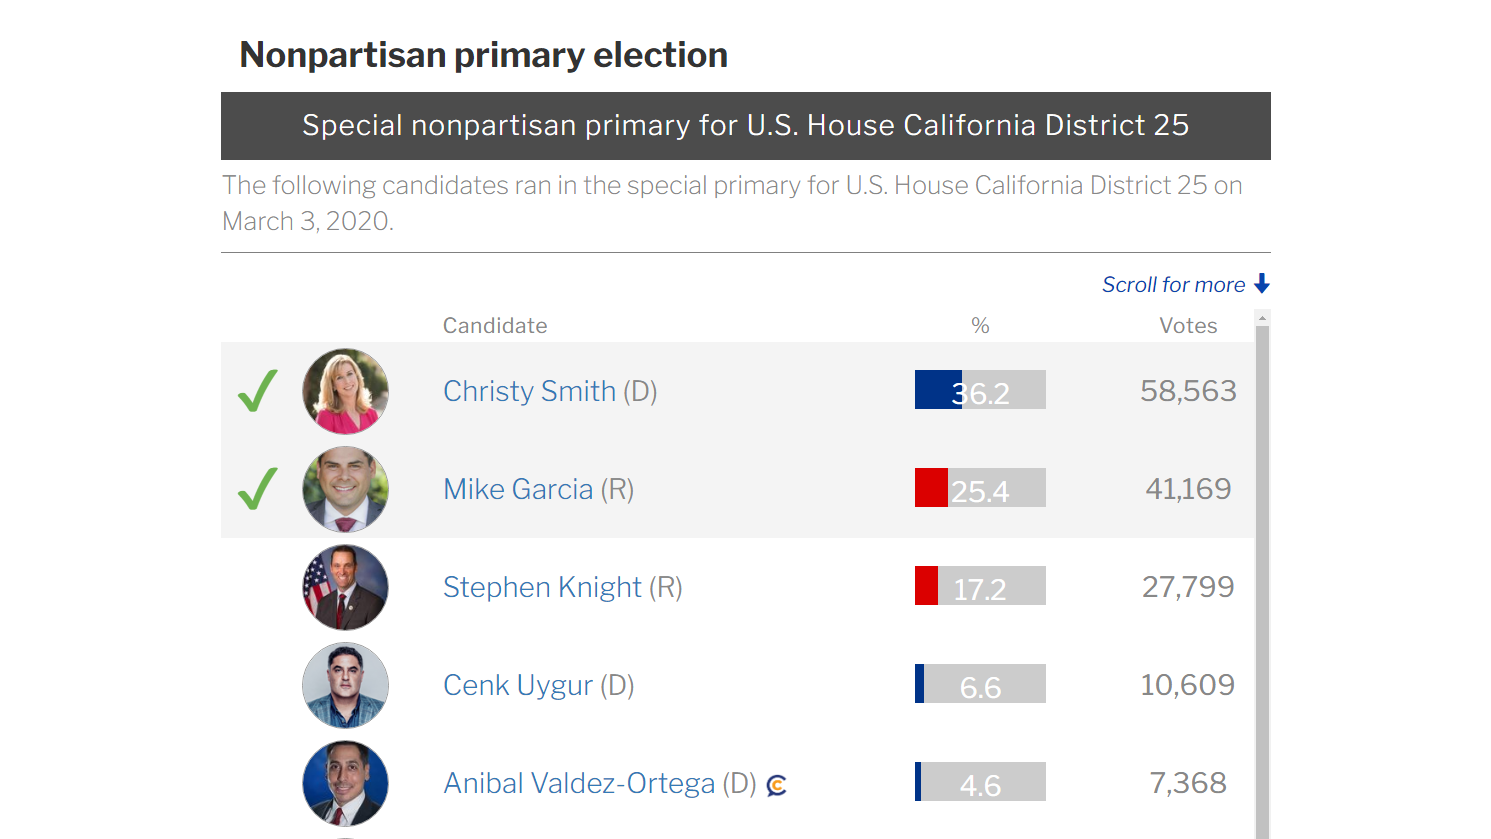The image size is (1491, 839).
Task: Click Christy Smith's 36.2 percent bar
Action: coord(980,390)
